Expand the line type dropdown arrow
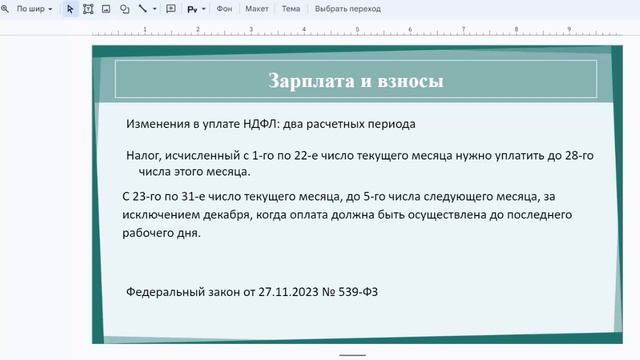This screenshot has height=360, width=640. (155, 9)
